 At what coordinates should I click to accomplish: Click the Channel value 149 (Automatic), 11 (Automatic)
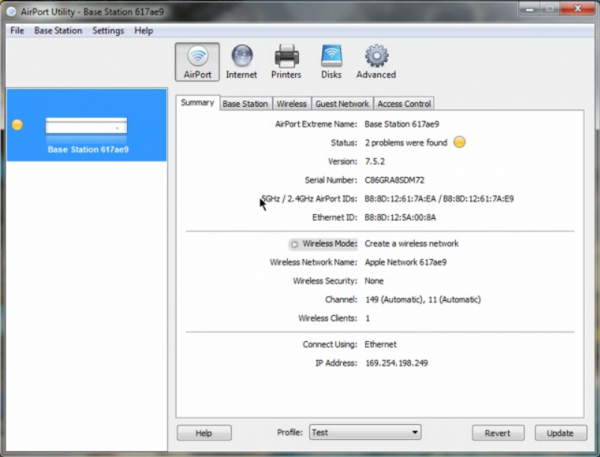click(422, 300)
